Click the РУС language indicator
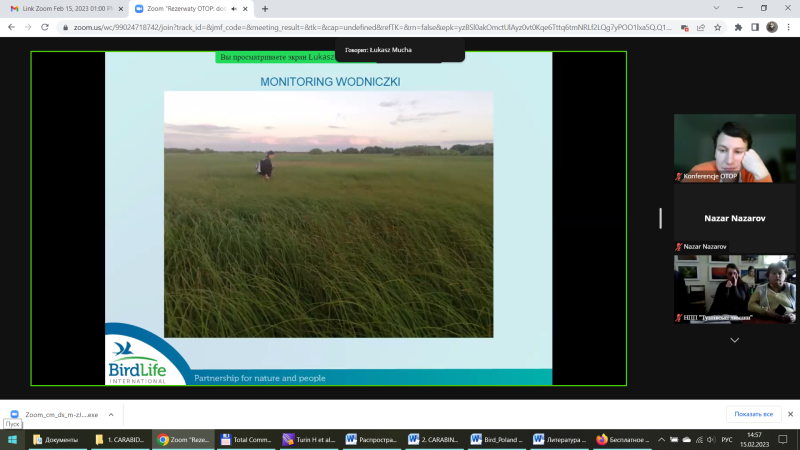The height and width of the screenshot is (450, 800). click(727, 439)
